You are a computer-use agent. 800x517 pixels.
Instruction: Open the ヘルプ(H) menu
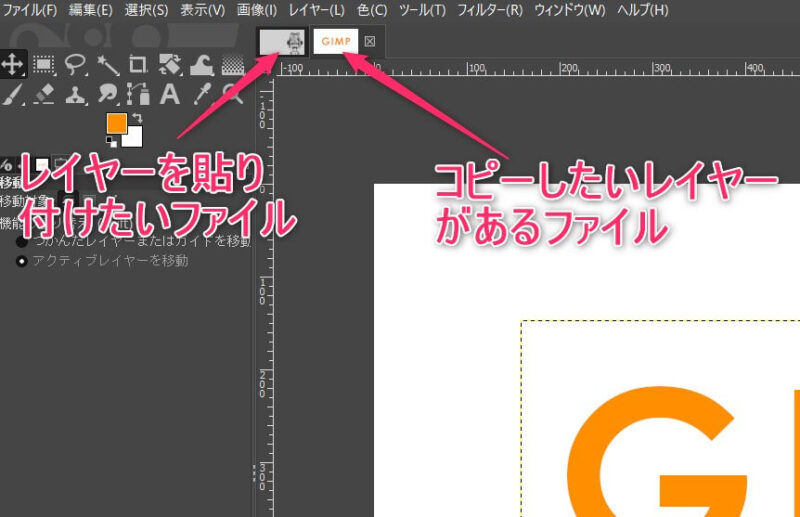click(643, 10)
